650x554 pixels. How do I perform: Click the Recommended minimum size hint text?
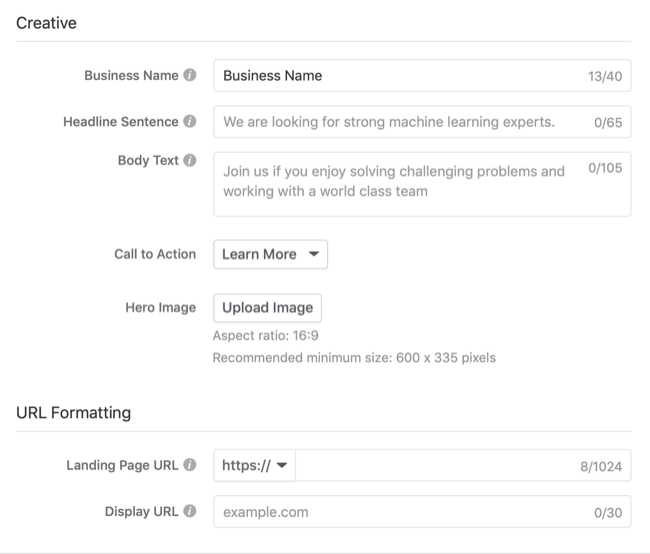354,357
